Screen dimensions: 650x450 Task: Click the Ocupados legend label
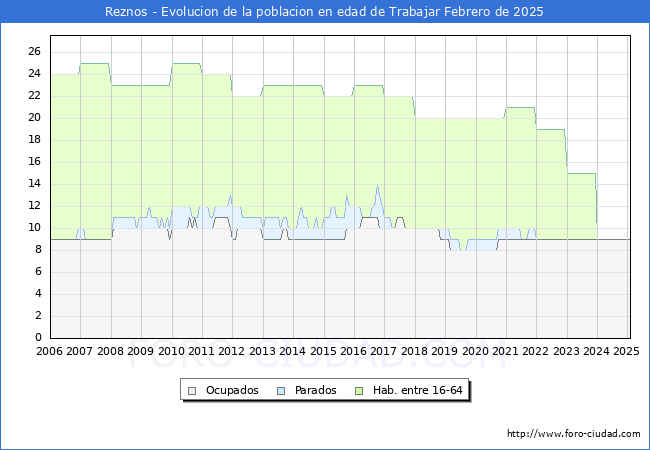tap(232, 390)
